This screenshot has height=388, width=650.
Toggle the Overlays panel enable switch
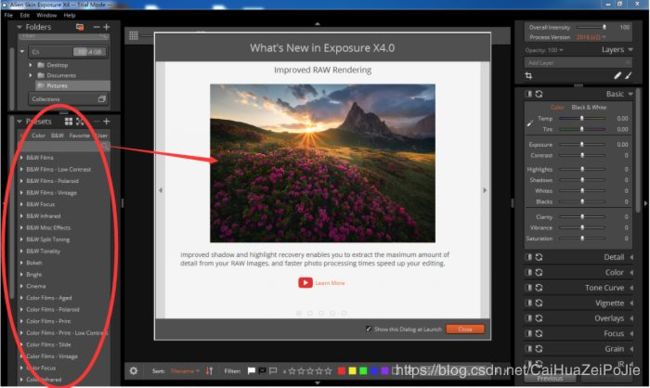(x=529, y=318)
